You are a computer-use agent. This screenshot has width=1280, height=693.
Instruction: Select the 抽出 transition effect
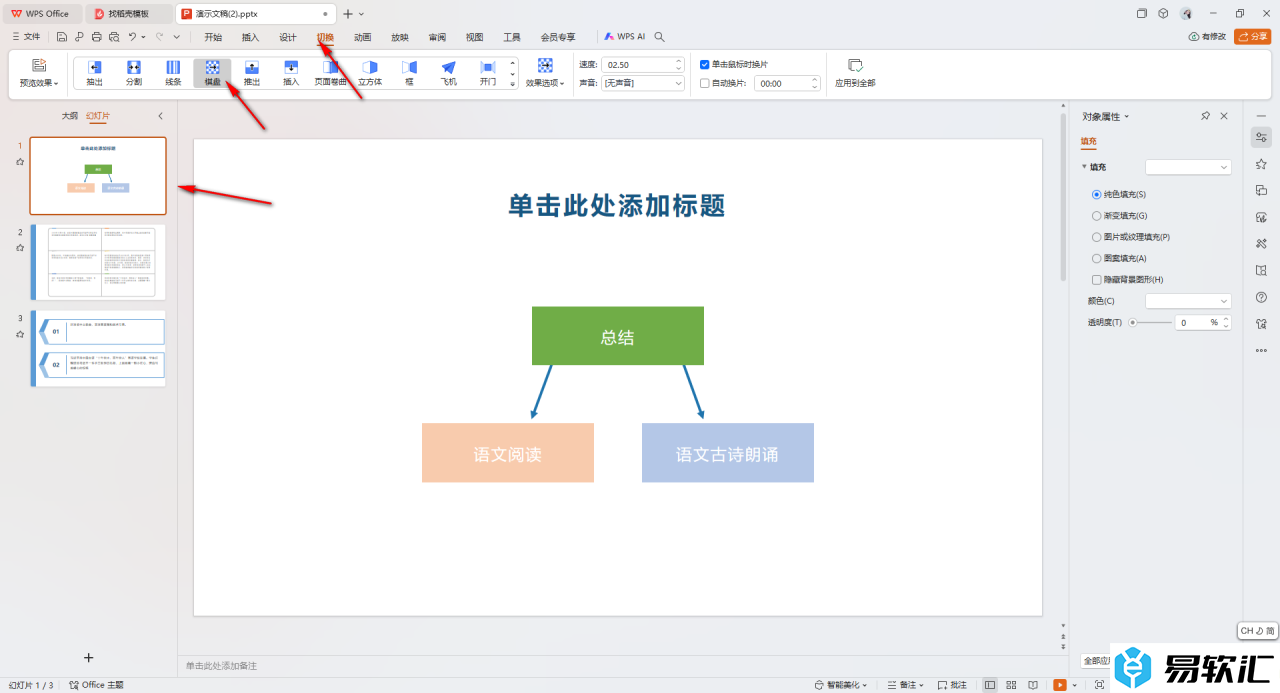pos(94,73)
